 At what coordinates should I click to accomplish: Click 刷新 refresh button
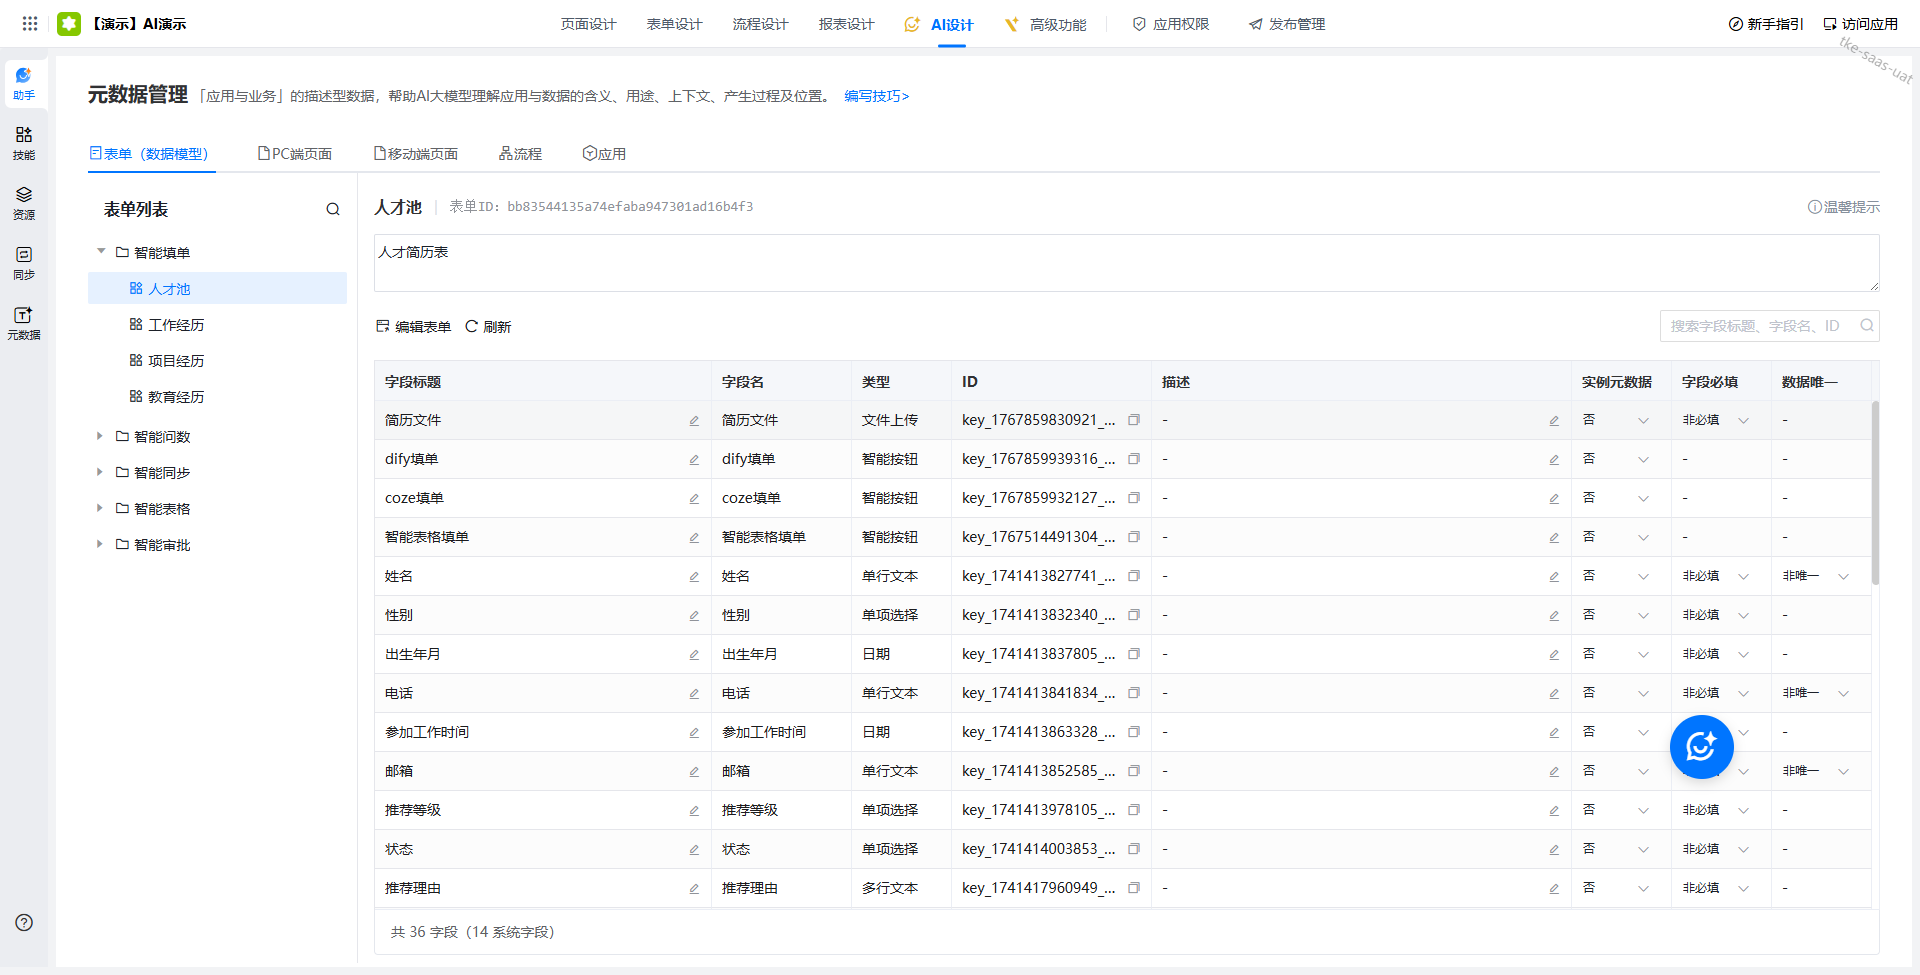click(488, 327)
